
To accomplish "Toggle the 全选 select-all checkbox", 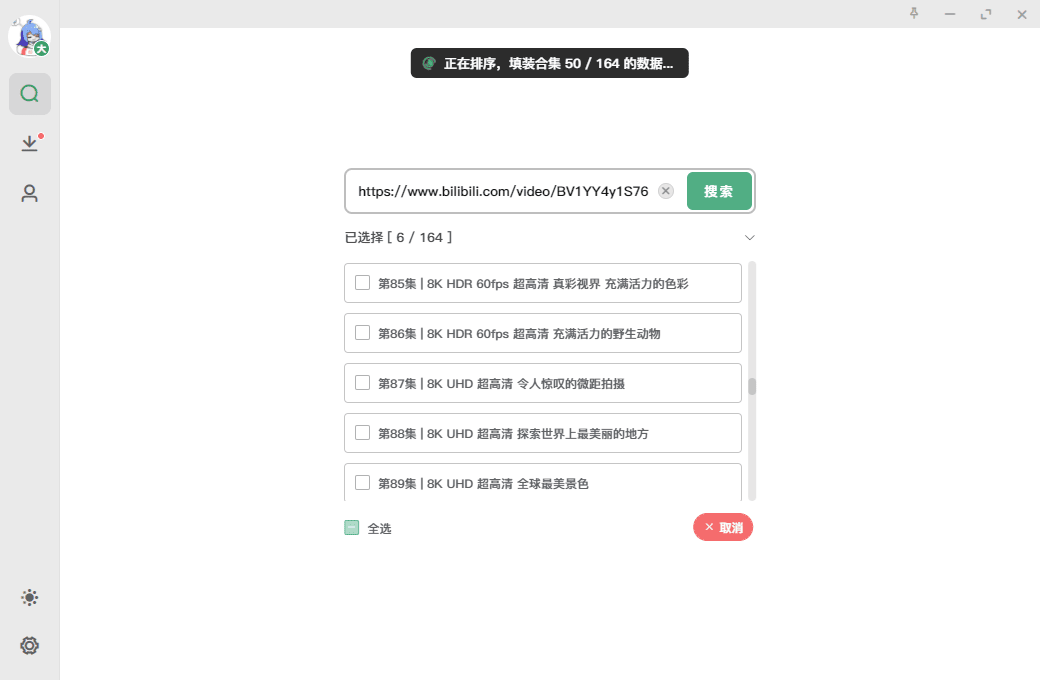I will point(352,527).
